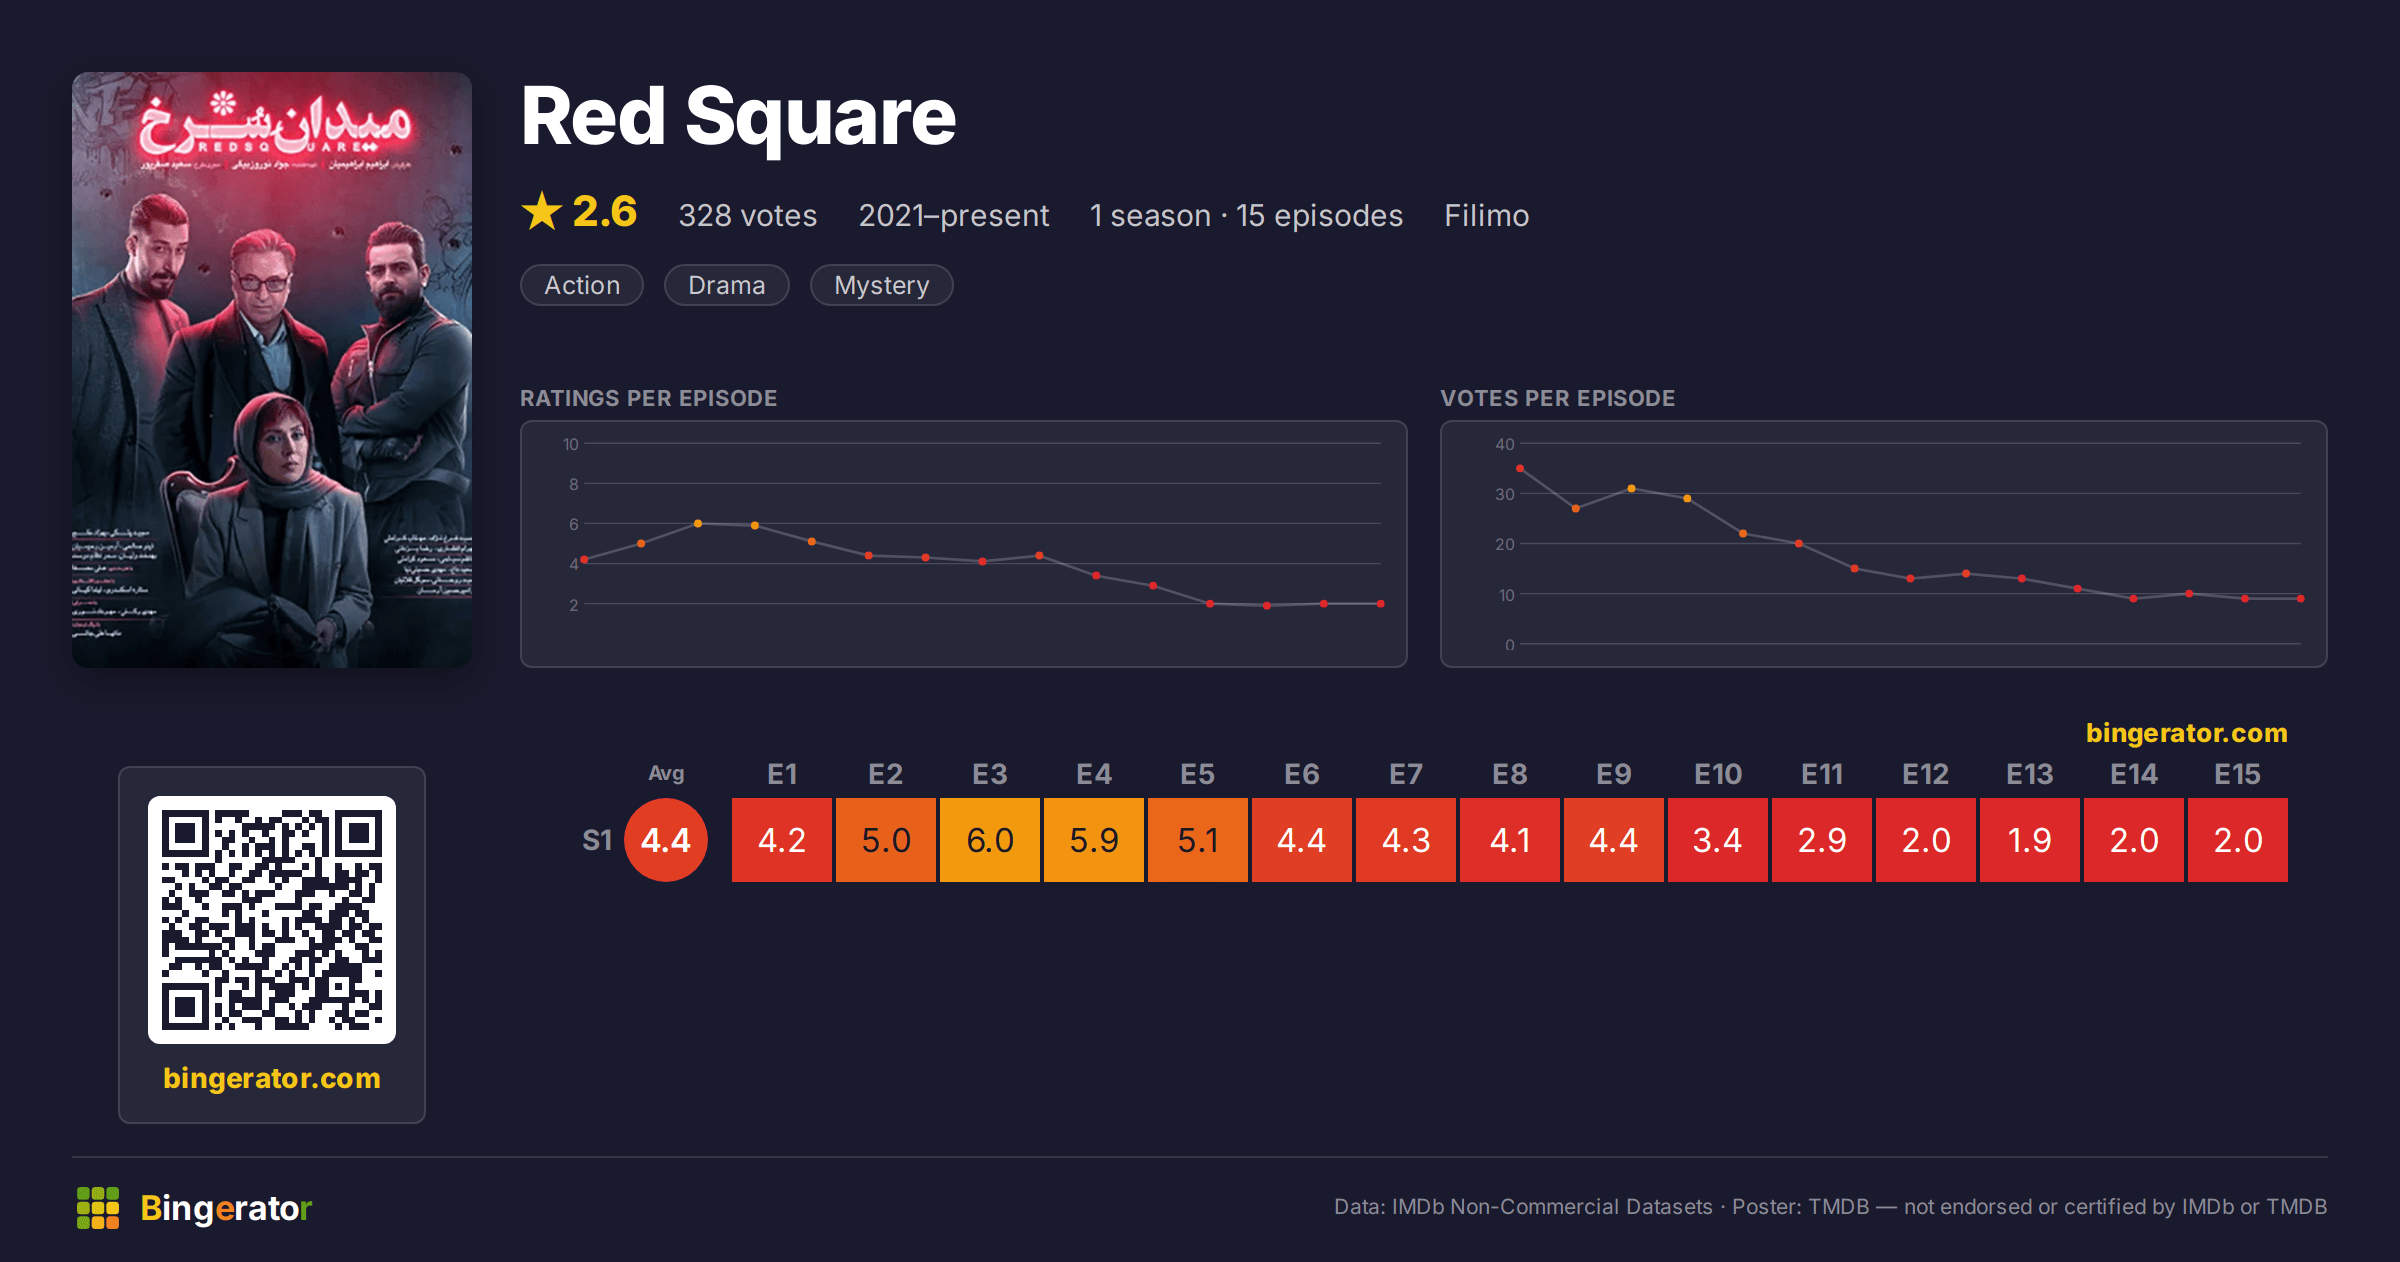
Task: Click the E10 cell rated 3.4
Action: pyautogui.click(x=1718, y=840)
